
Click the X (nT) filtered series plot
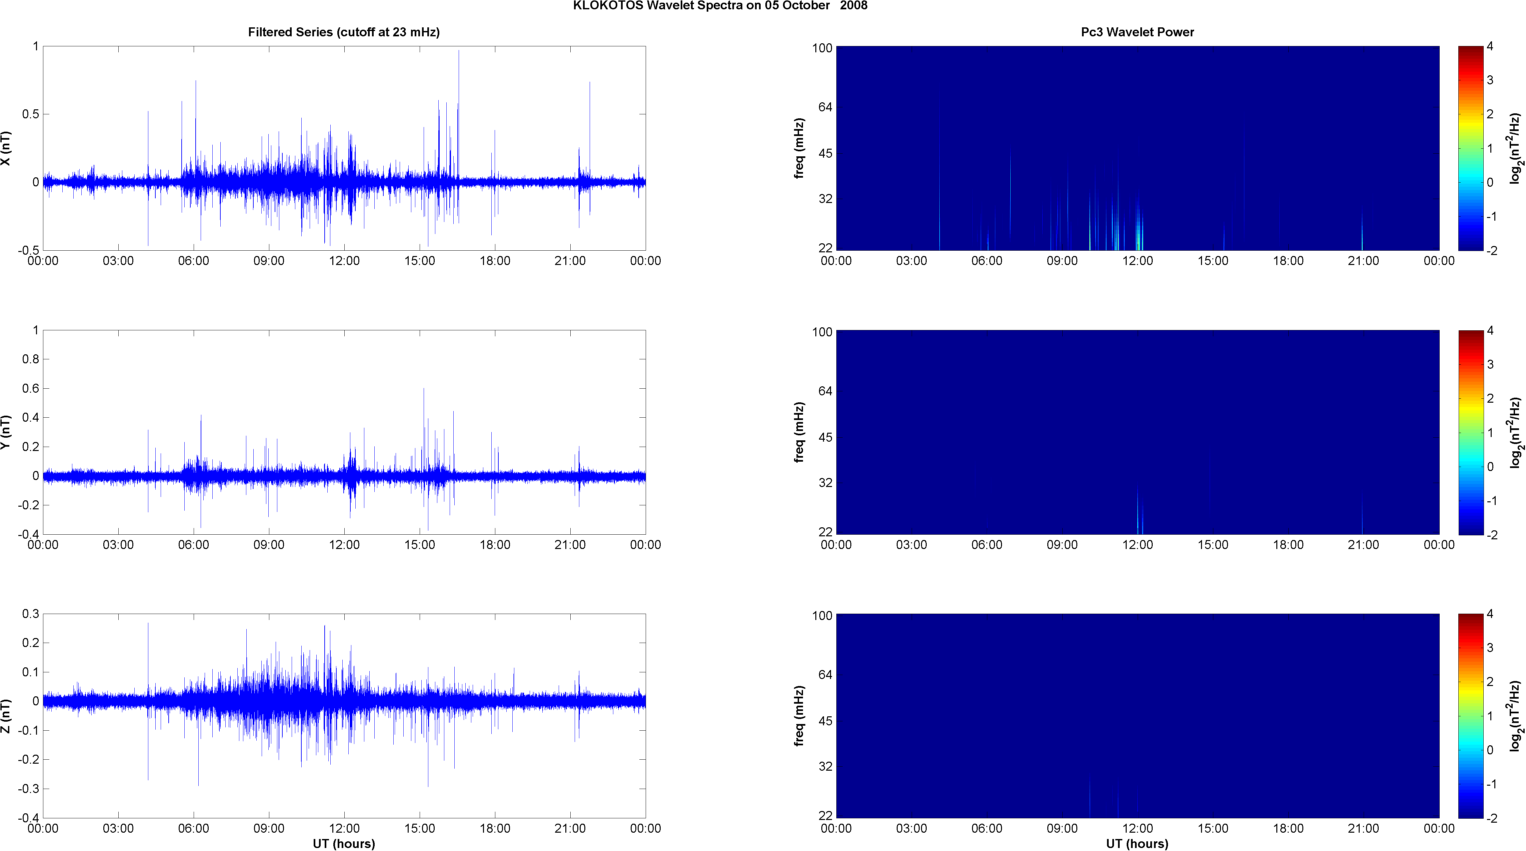344,148
